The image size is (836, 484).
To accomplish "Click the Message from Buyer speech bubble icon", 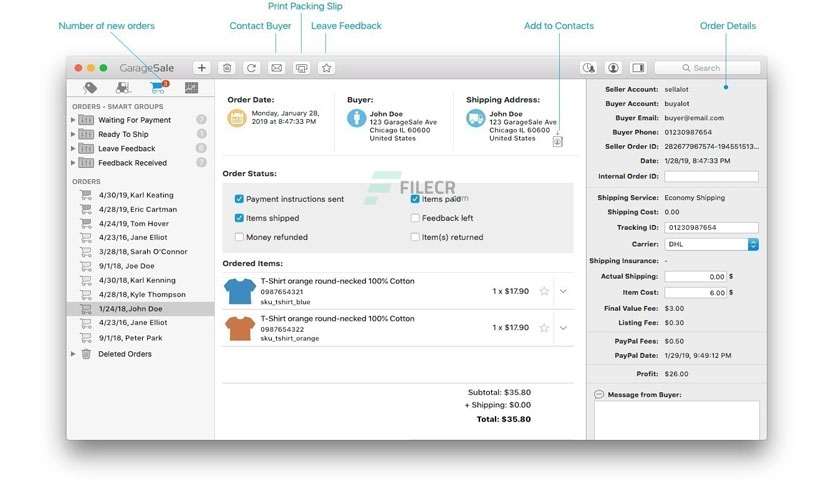I will [x=599, y=394].
